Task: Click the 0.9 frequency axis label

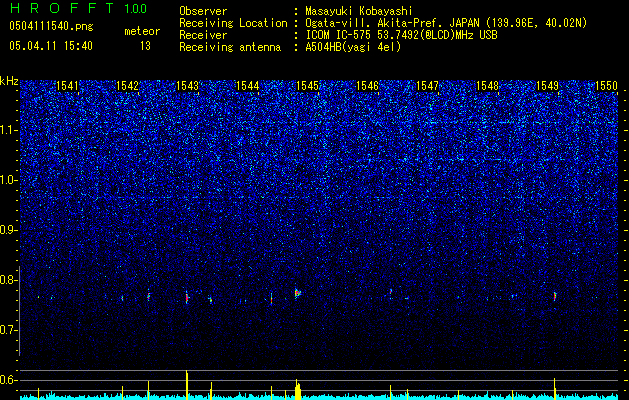Action: pos(9,230)
